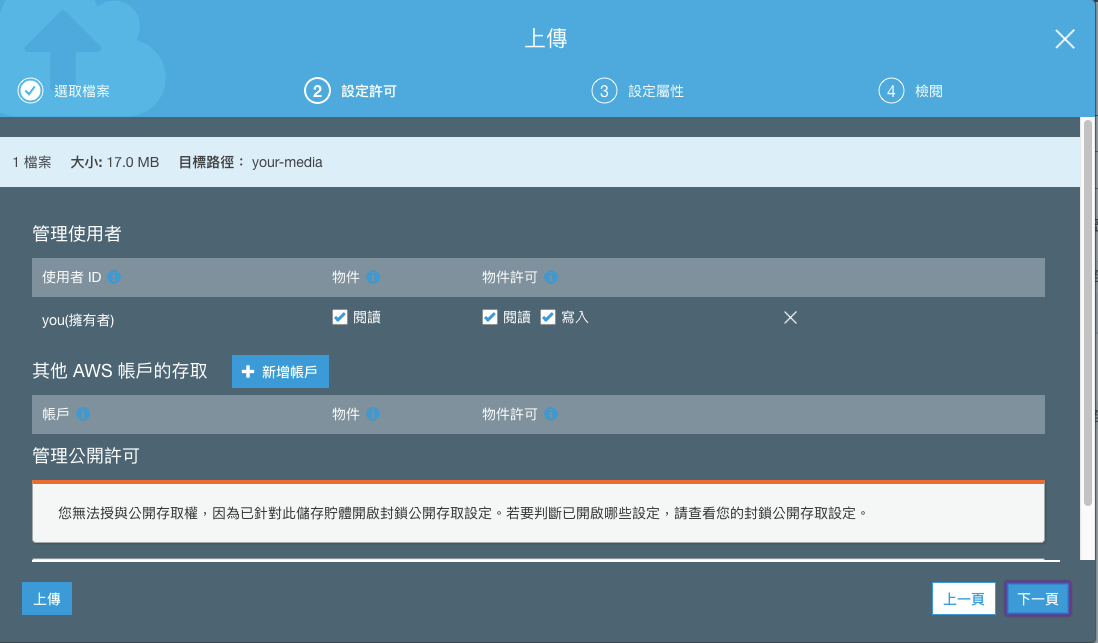Click the 其他 AWS 帳戶的存取 heading
The image size is (1098, 643).
point(120,371)
